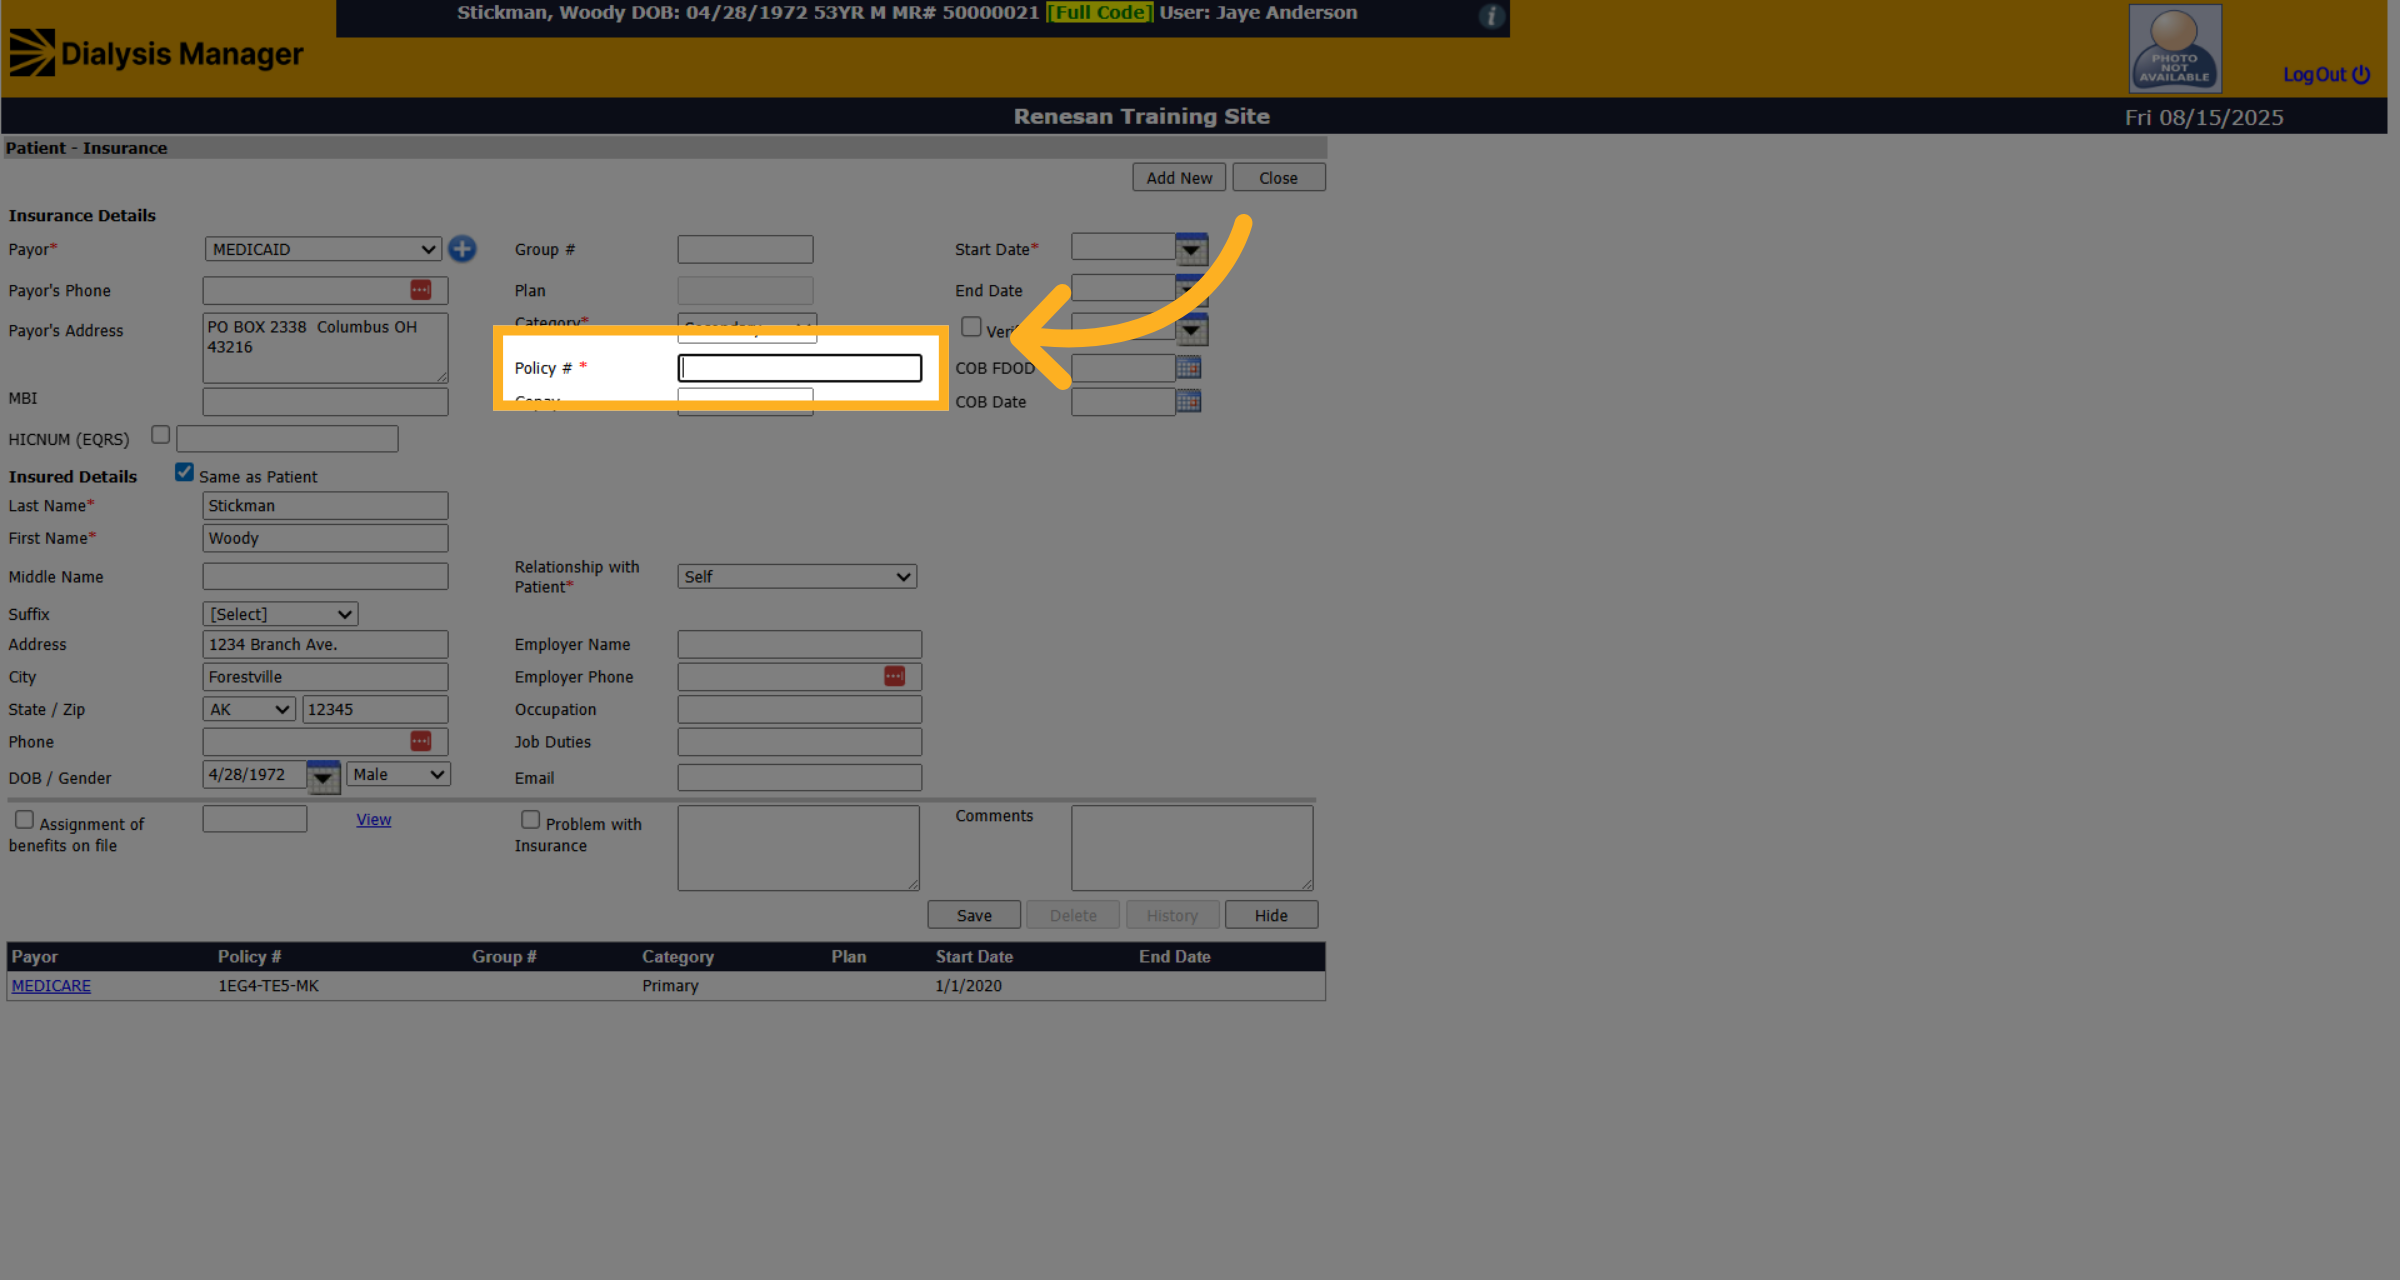The image size is (2400, 1280).
Task: Click the Save button
Action: tap(974, 915)
